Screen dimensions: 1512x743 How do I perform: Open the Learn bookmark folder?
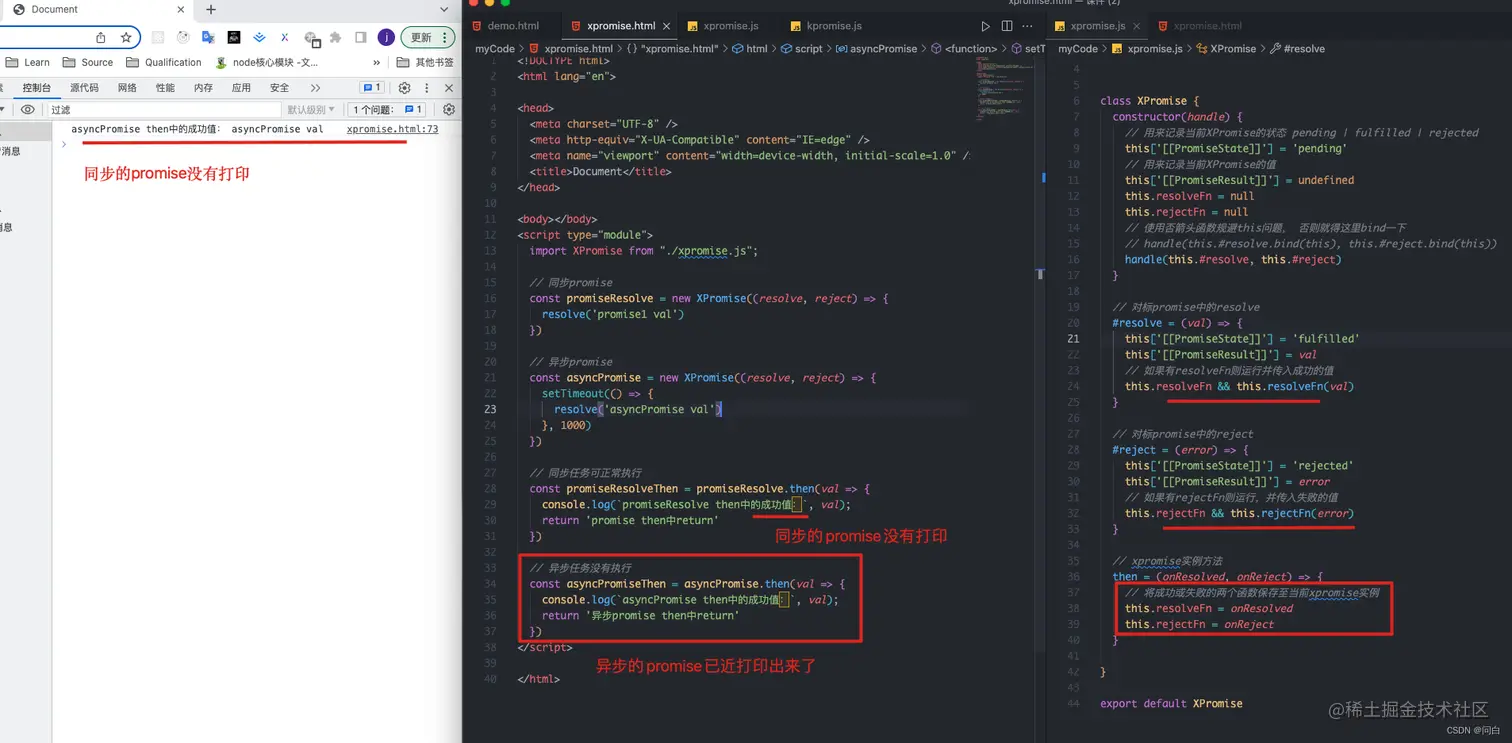[28, 62]
